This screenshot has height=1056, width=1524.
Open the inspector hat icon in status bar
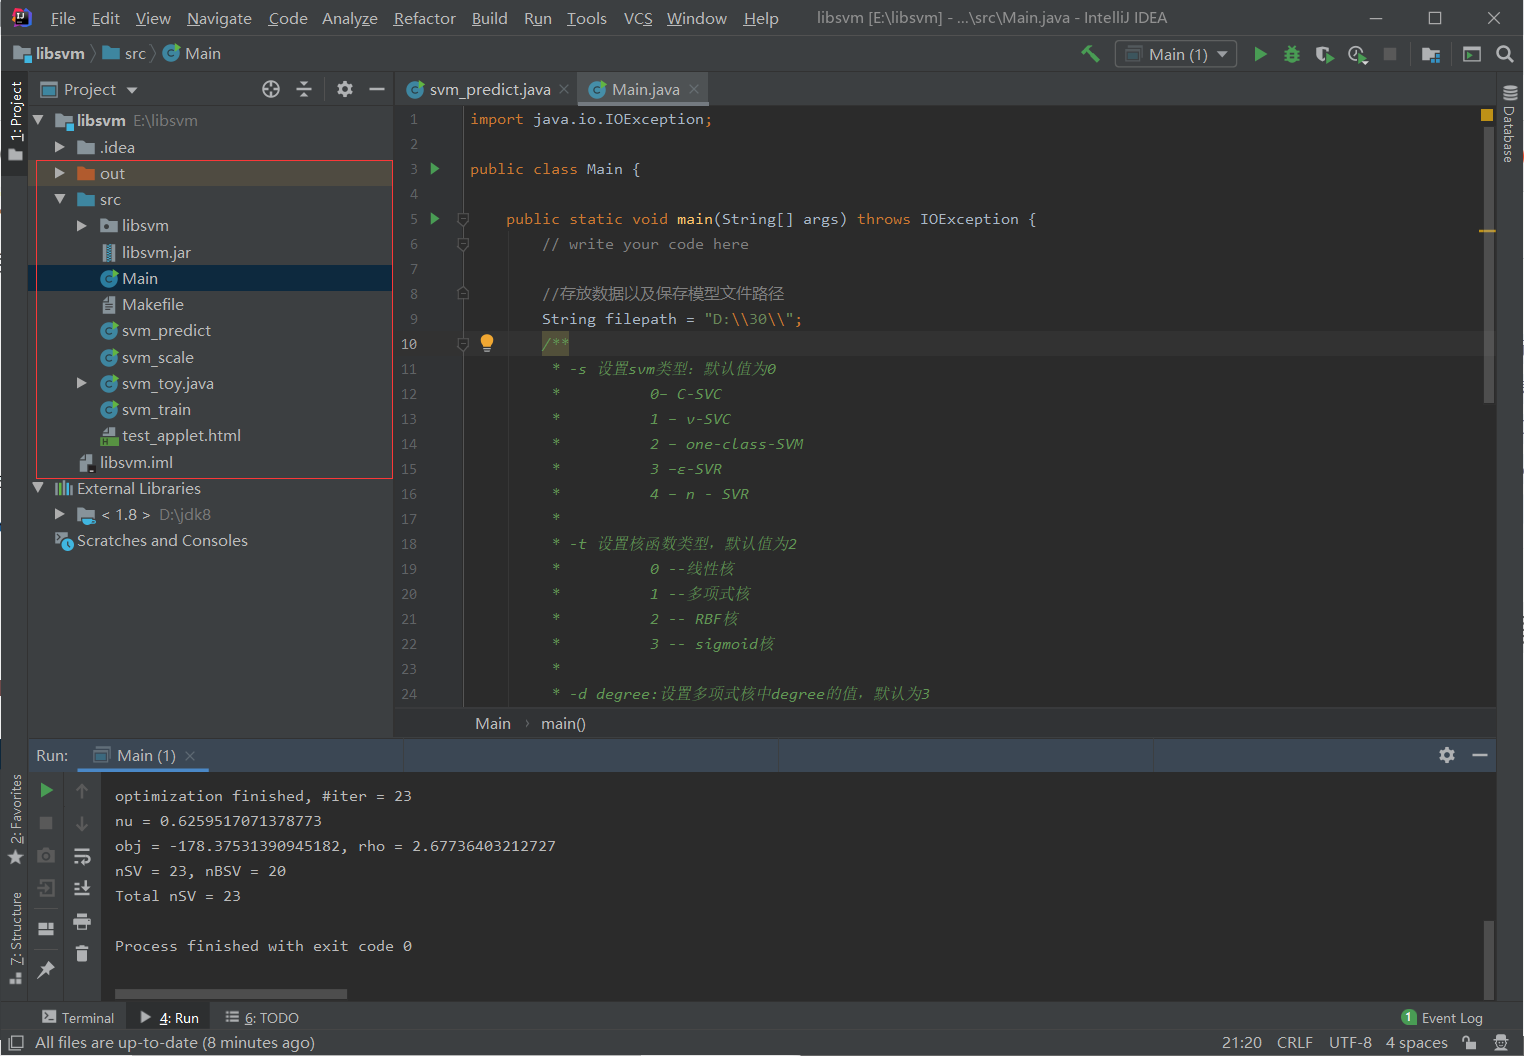pyautogui.click(x=1500, y=1043)
